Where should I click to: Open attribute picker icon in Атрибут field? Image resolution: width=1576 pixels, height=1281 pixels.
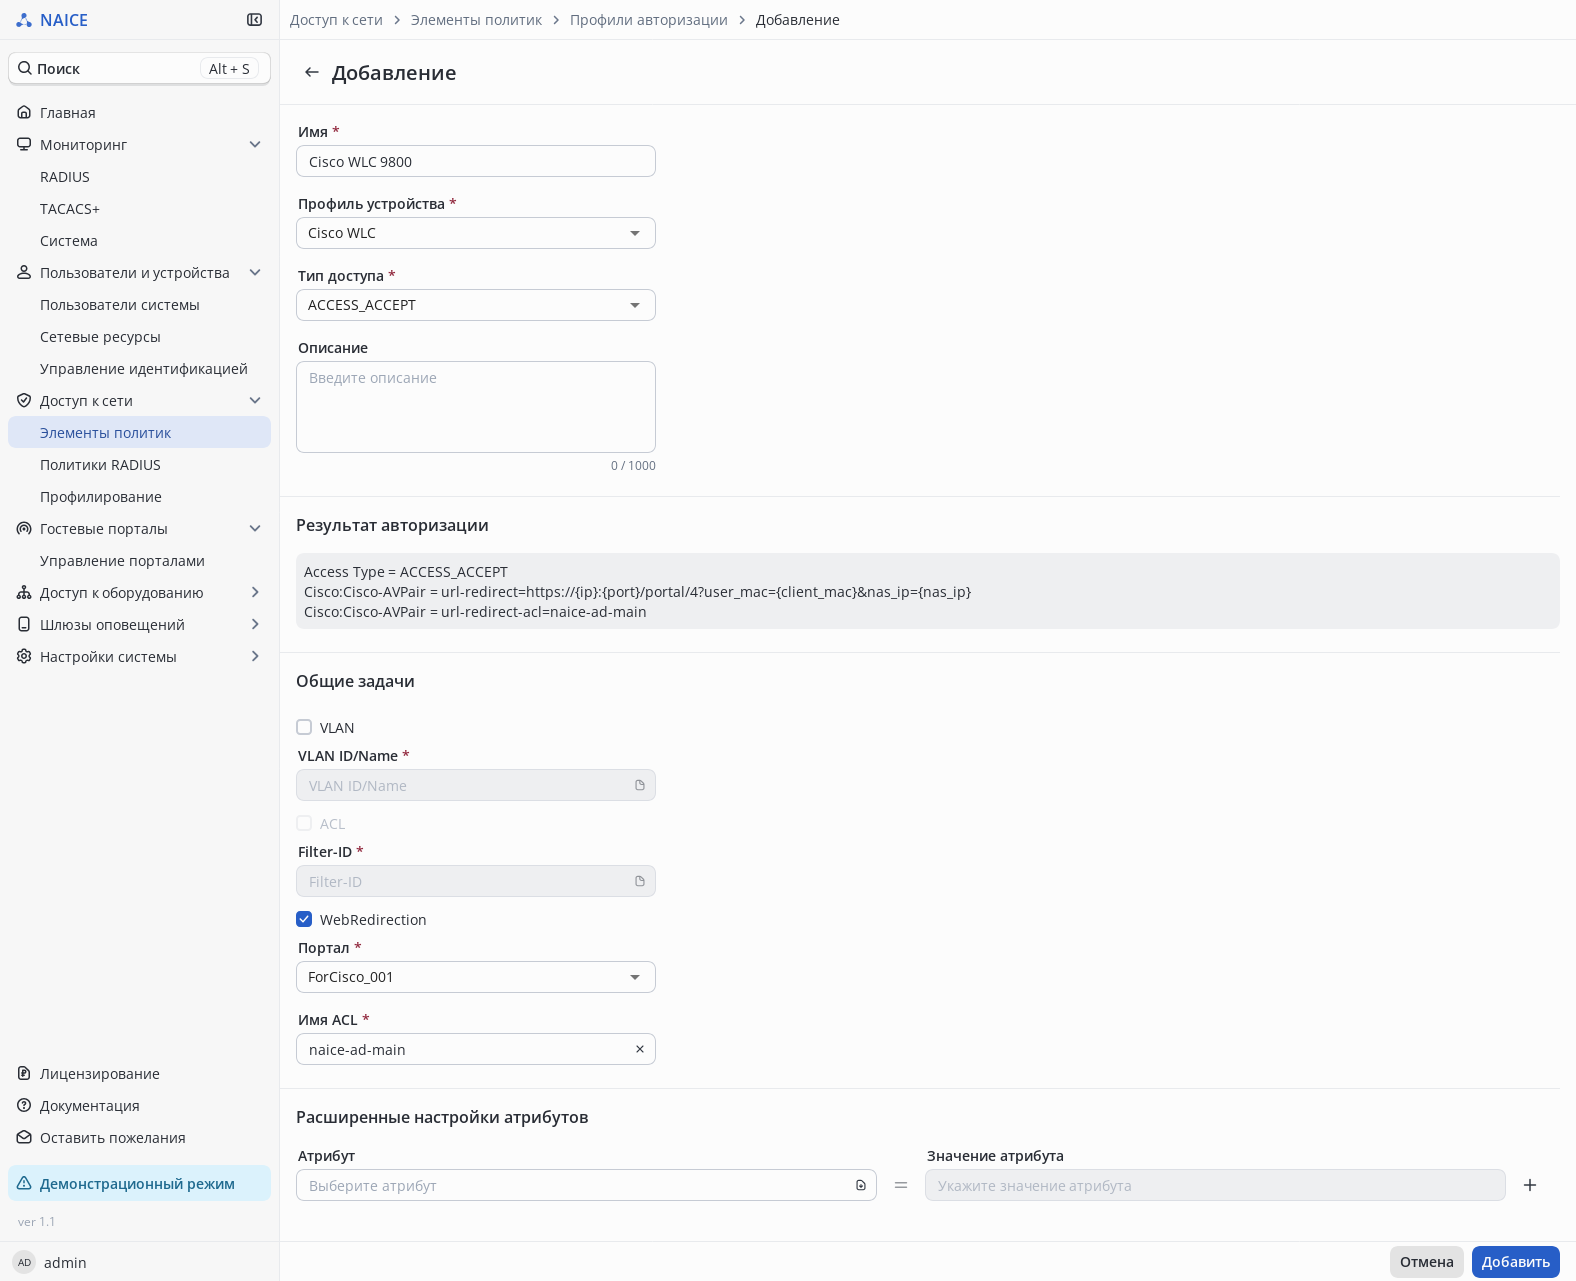pos(861,1185)
